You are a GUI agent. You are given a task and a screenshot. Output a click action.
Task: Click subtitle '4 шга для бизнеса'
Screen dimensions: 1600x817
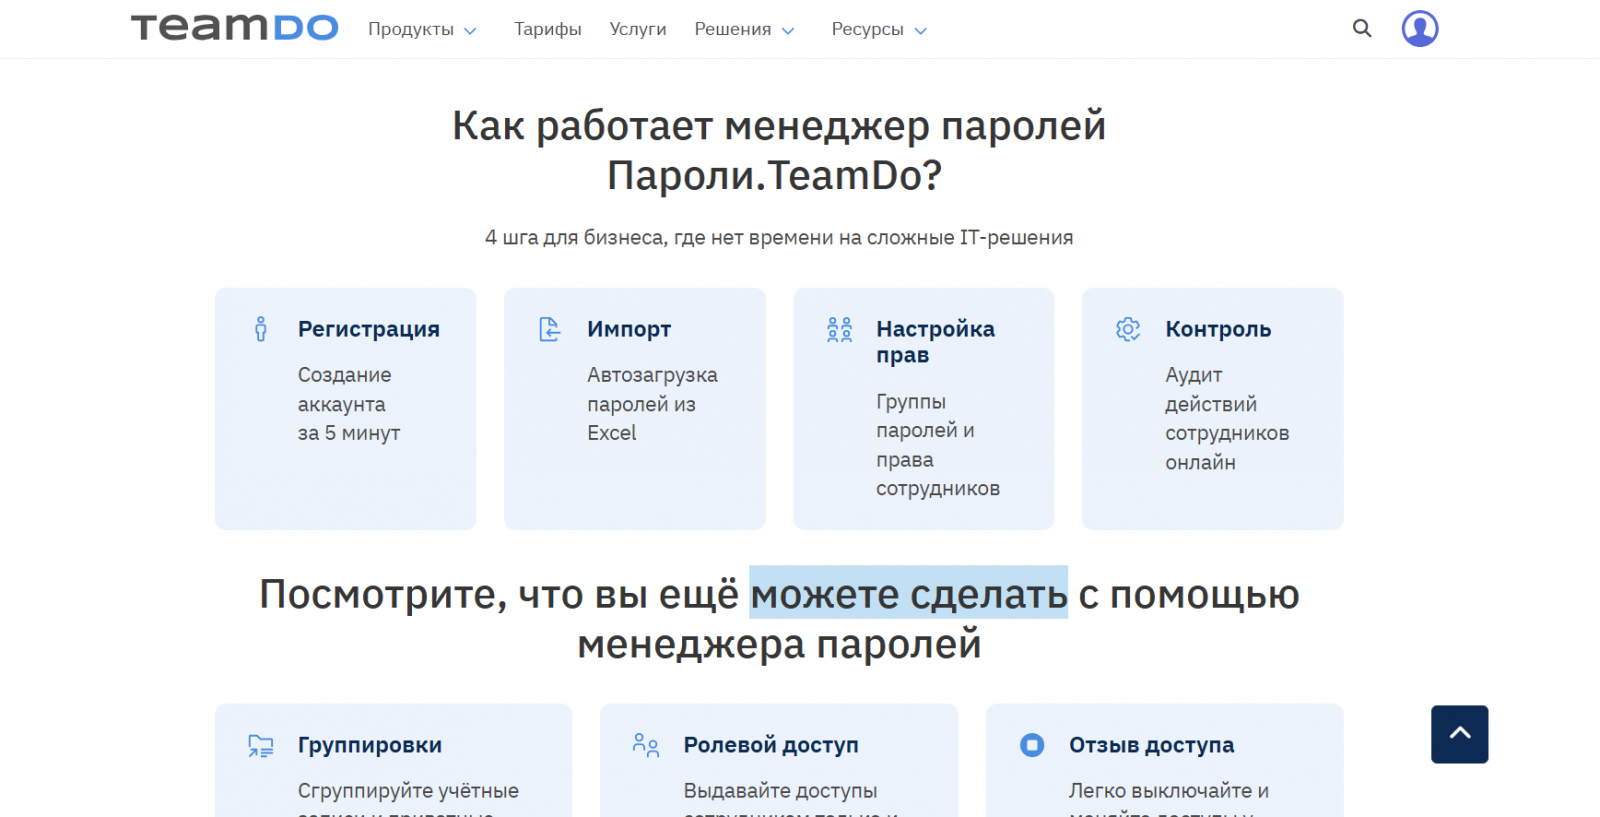point(575,238)
